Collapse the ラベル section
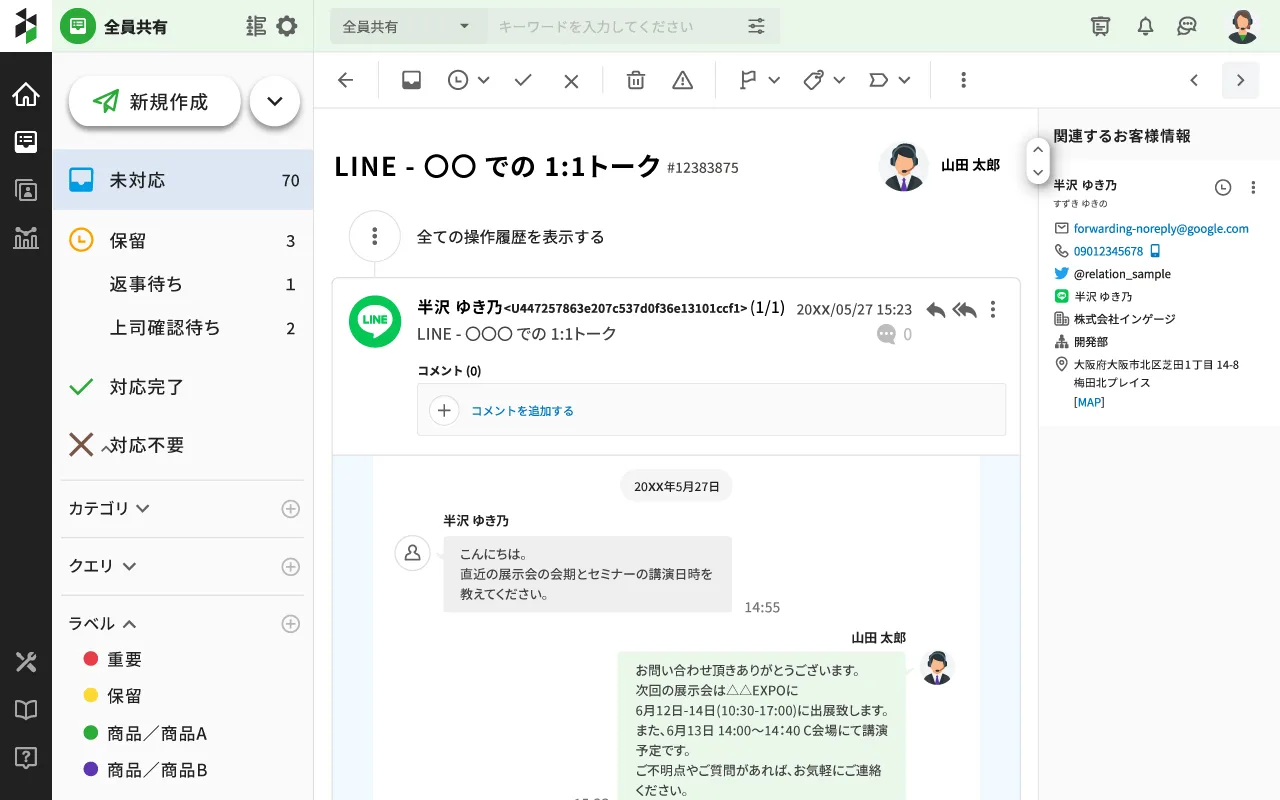 coord(102,623)
